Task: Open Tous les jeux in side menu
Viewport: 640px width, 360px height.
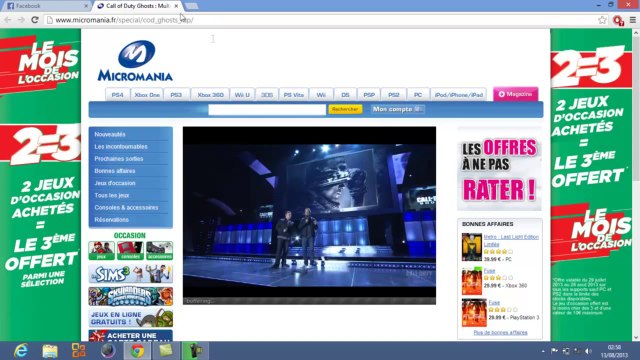Action: [x=111, y=196]
